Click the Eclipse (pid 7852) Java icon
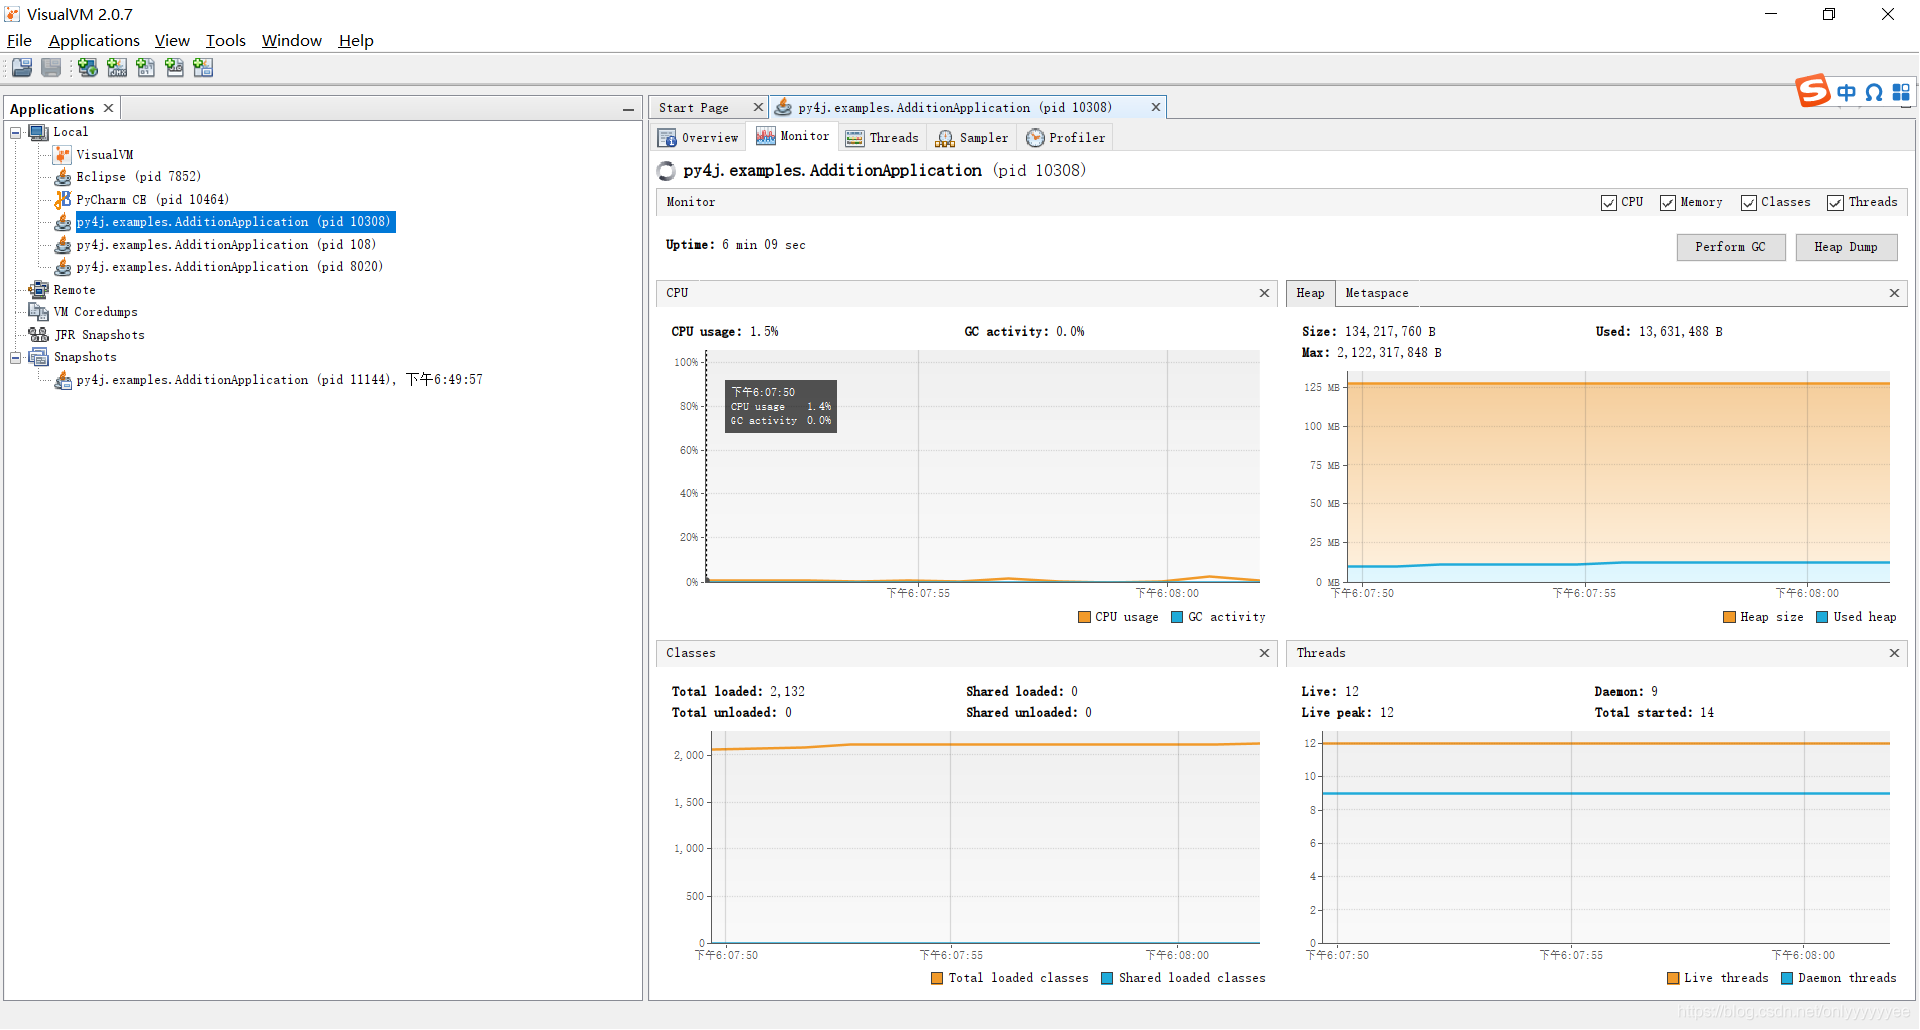1920x1030 pixels. pyautogui.click(x=63, y=177)
